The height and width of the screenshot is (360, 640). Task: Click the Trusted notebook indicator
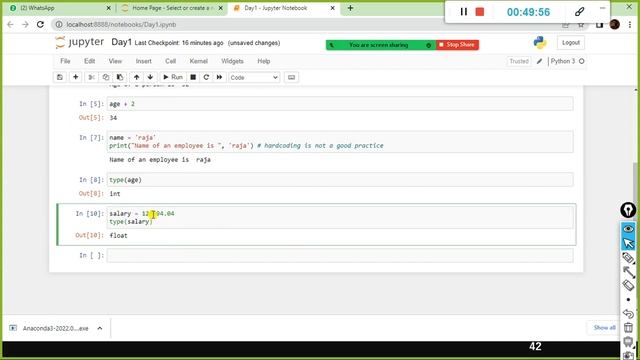coord(519,61)
